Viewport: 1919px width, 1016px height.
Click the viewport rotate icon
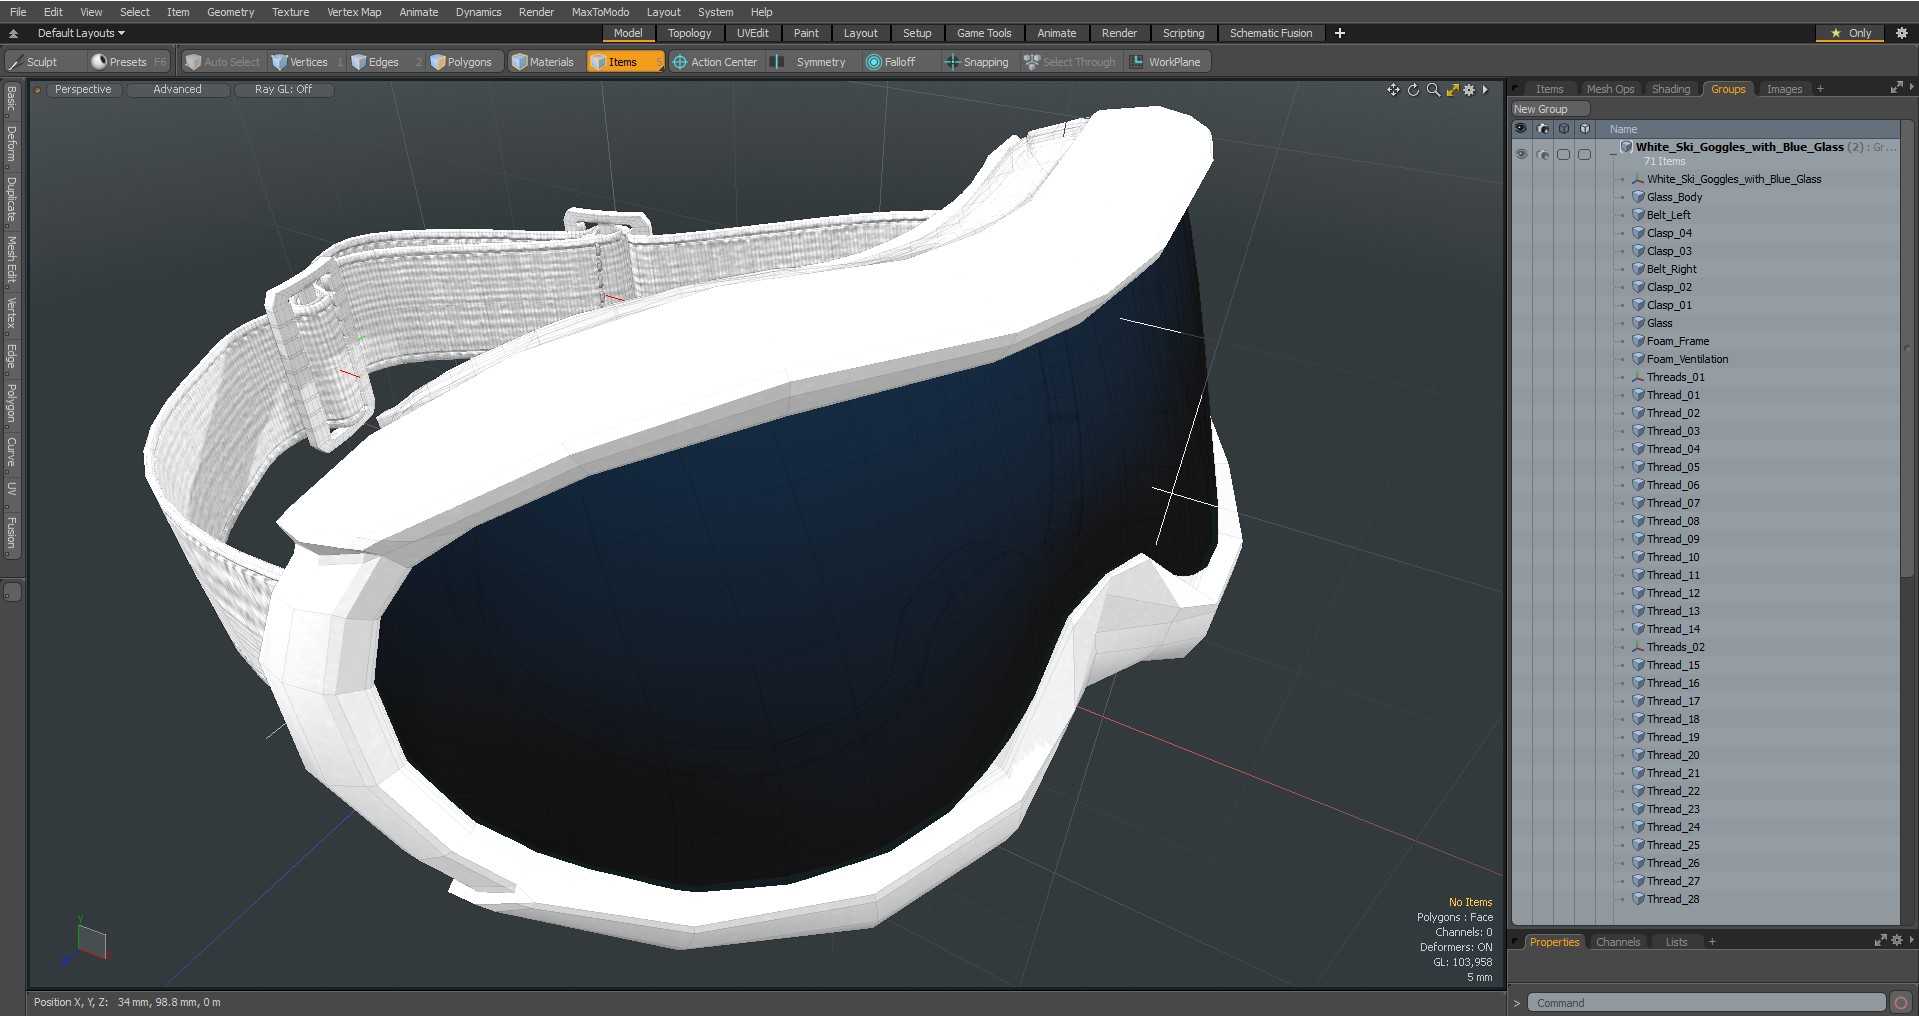pos(1413,90)
